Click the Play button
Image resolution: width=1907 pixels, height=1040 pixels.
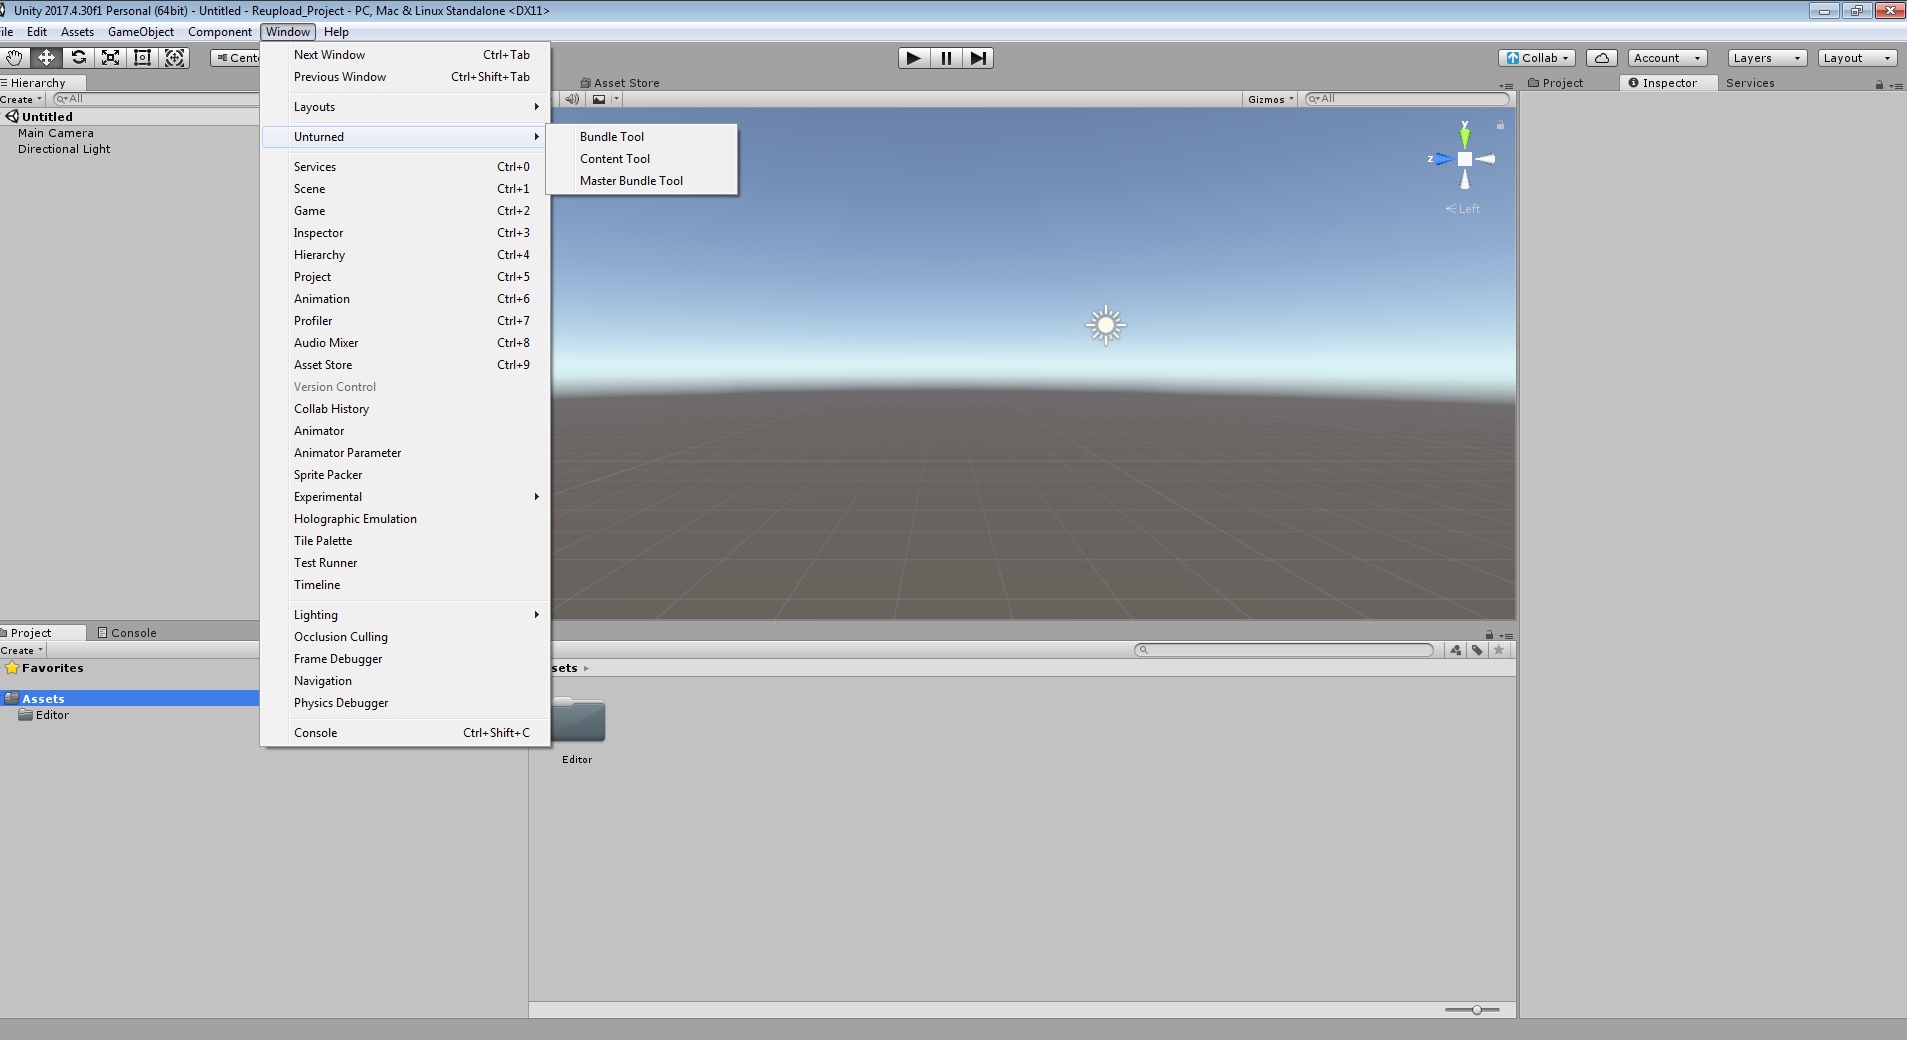click(913, 58)
